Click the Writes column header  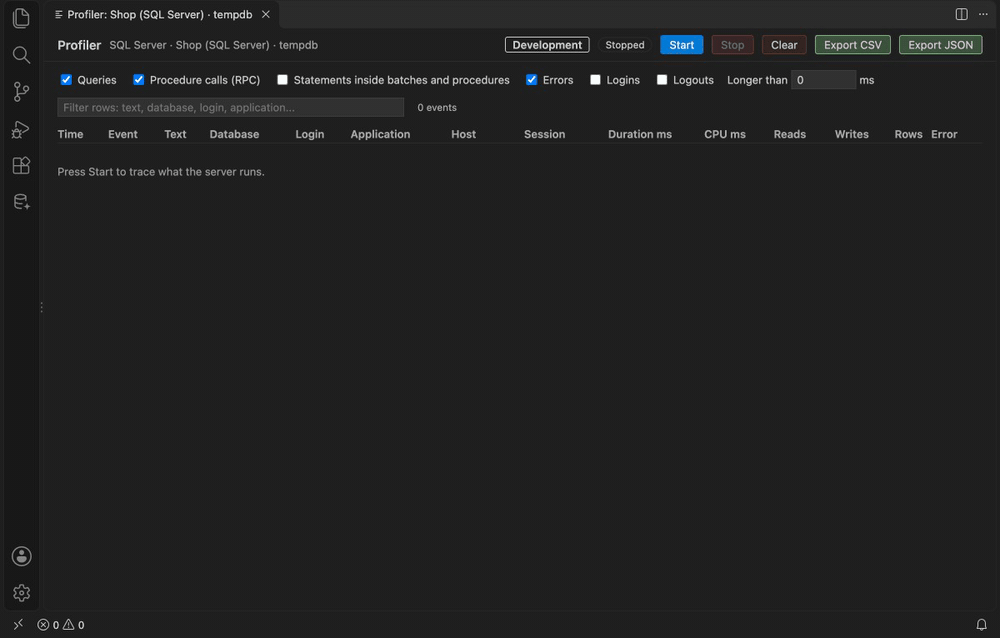point(851,134)
